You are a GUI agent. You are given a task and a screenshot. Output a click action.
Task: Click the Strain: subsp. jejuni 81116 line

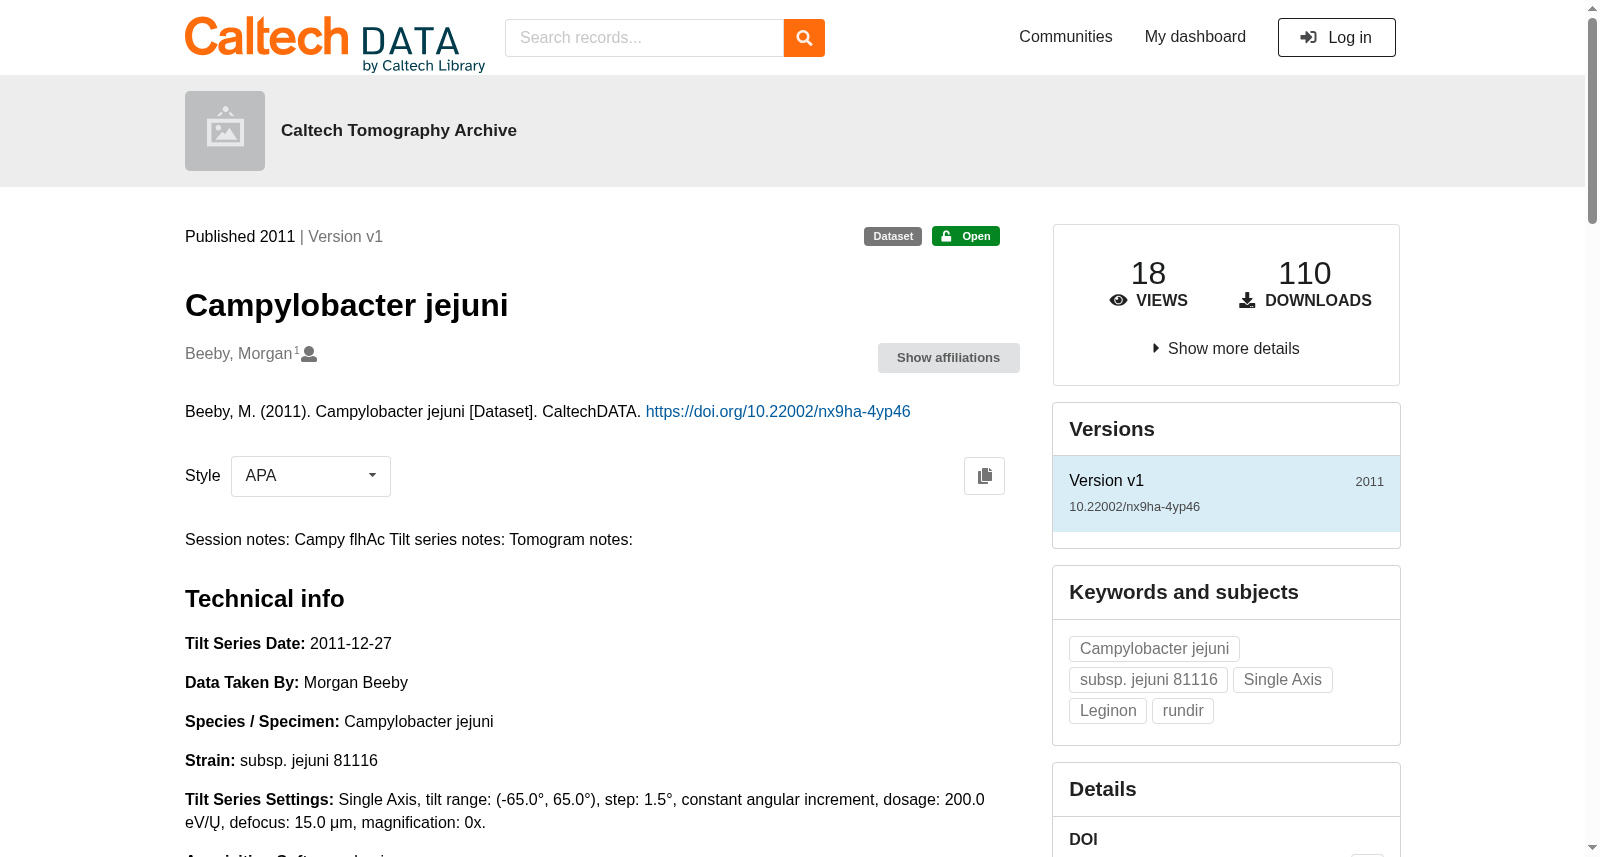[x=281, y=761]
